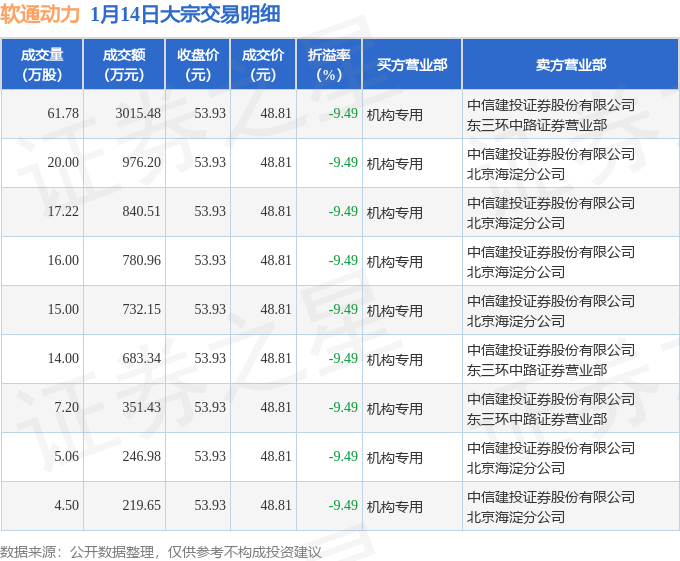This screenshot has height=561, width=680.
Task: Click the 软通动力 title text
Action: [x=40, y=14]
